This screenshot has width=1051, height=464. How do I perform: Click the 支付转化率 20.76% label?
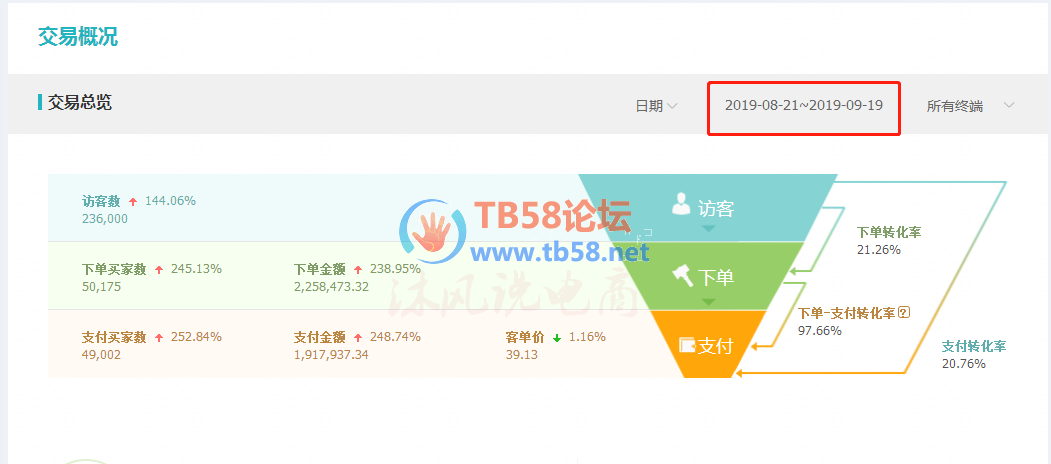[974, 355]
